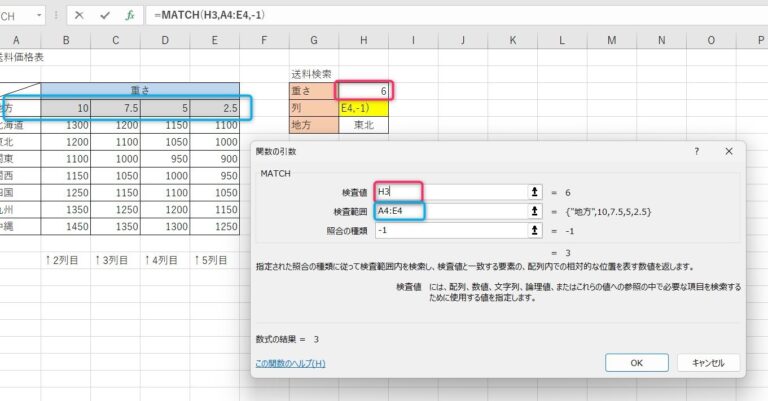Select the orange 列 label cell
The height and width of the screenshot is (401, 768).
[314, 108]
